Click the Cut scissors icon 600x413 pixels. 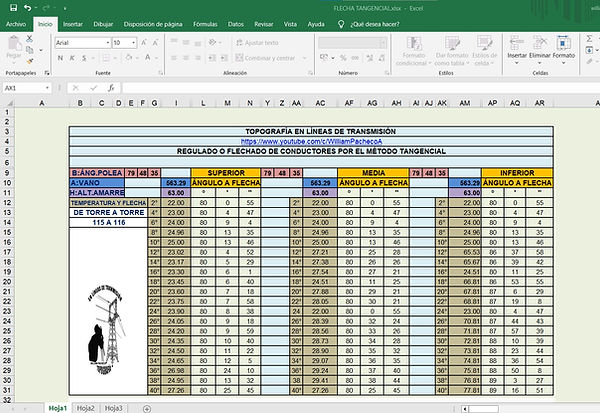[29, 39]
